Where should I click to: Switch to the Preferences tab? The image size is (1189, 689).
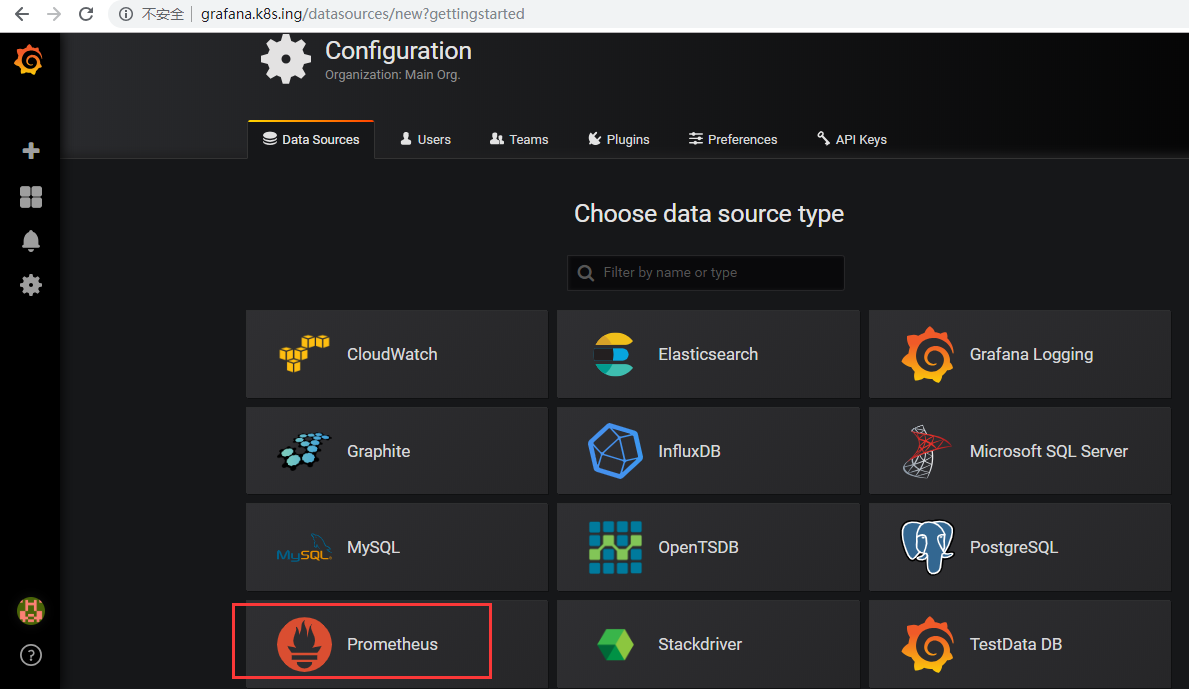[x=733, y=139]
